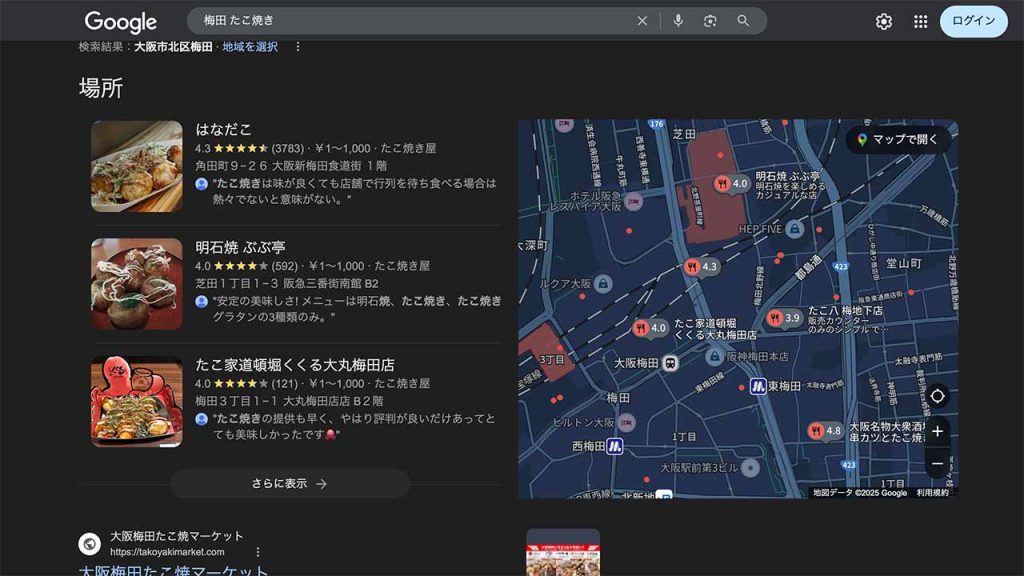Click the 大阪駅前第3ビル map marker
Screen dimensions: 1024x576
click(750, 468)
